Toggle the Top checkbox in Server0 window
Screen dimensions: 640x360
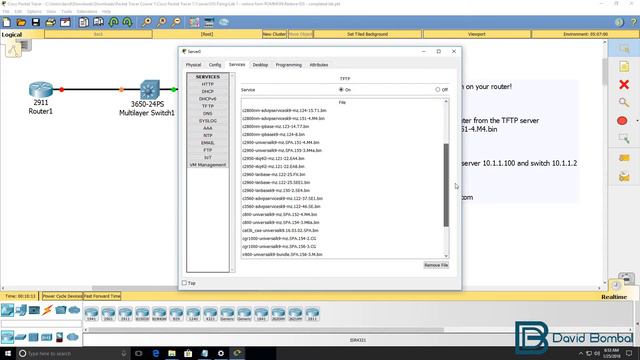click(x=184, y=283)
